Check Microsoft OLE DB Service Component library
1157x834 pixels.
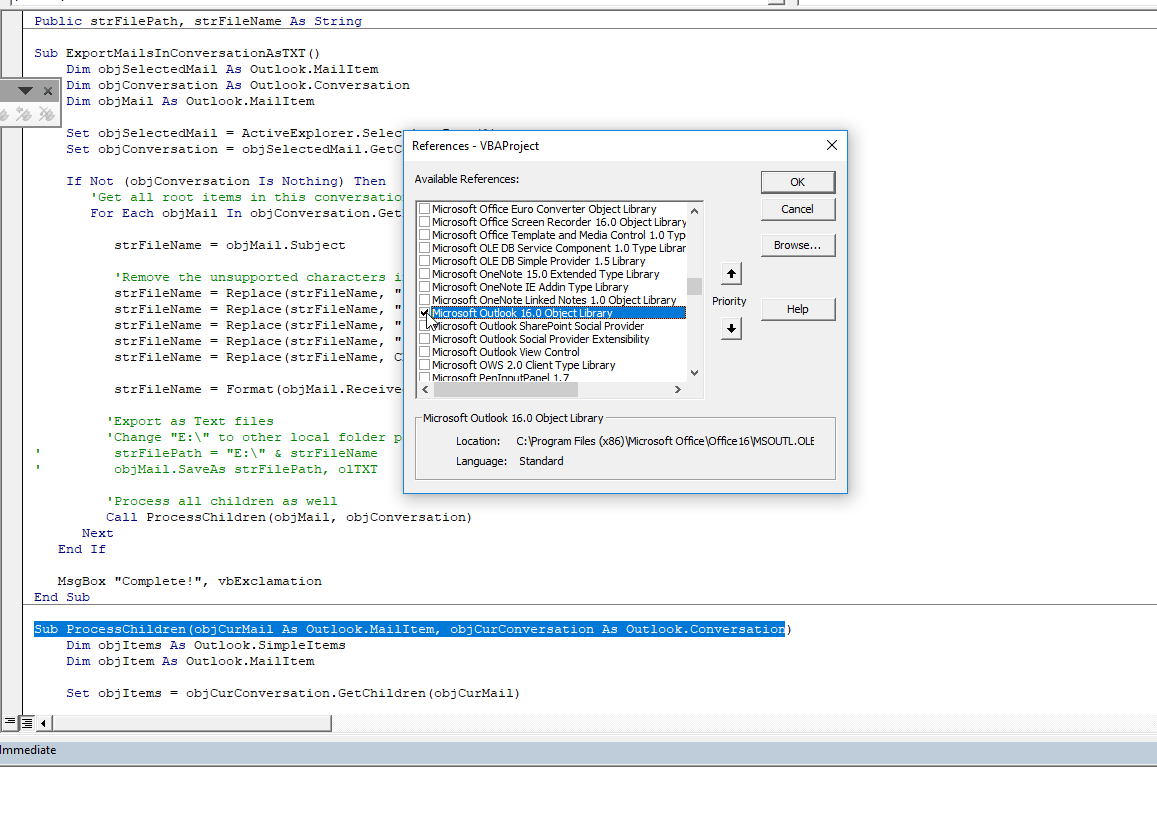[x=424, y=248]
